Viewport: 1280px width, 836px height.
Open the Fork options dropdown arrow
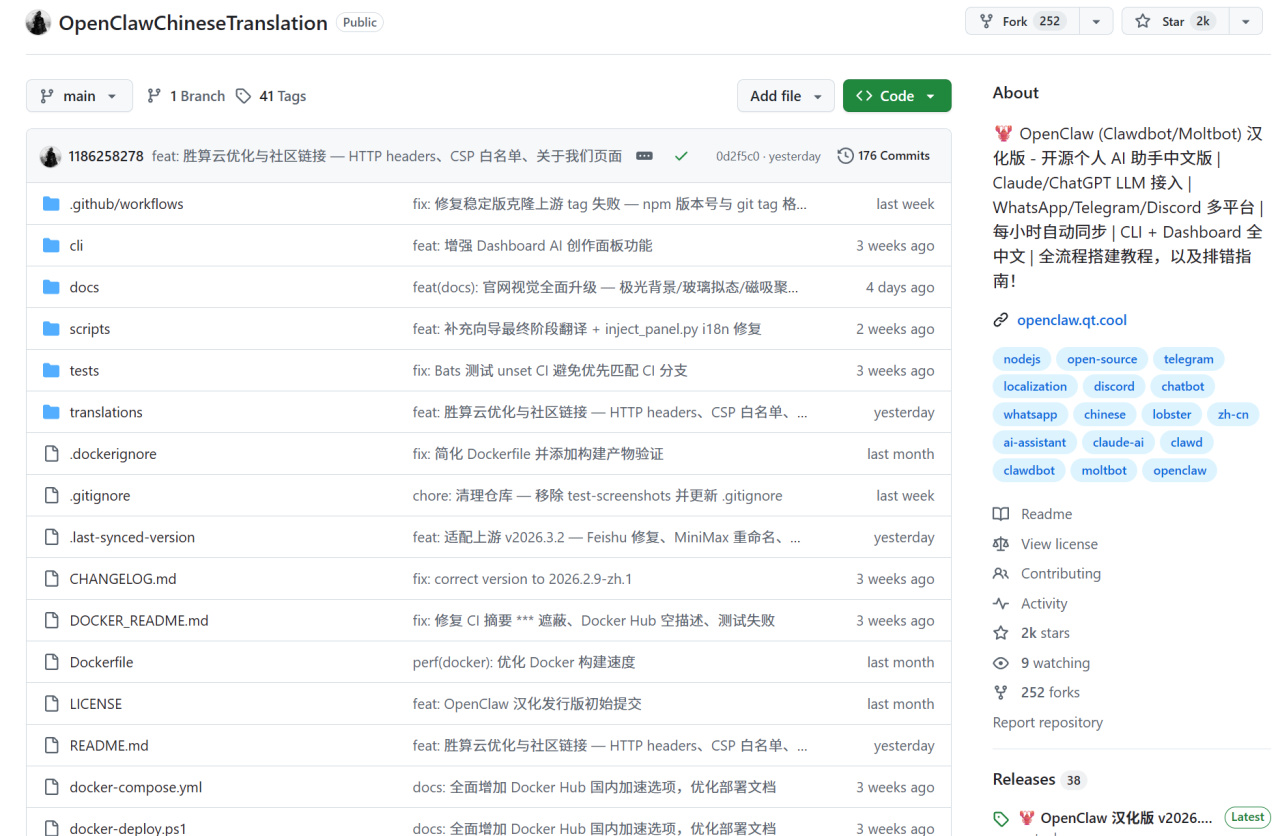coord(1096,21)
